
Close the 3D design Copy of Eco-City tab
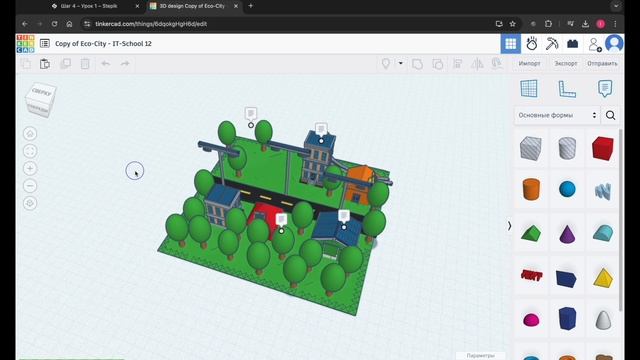(236, 6)
